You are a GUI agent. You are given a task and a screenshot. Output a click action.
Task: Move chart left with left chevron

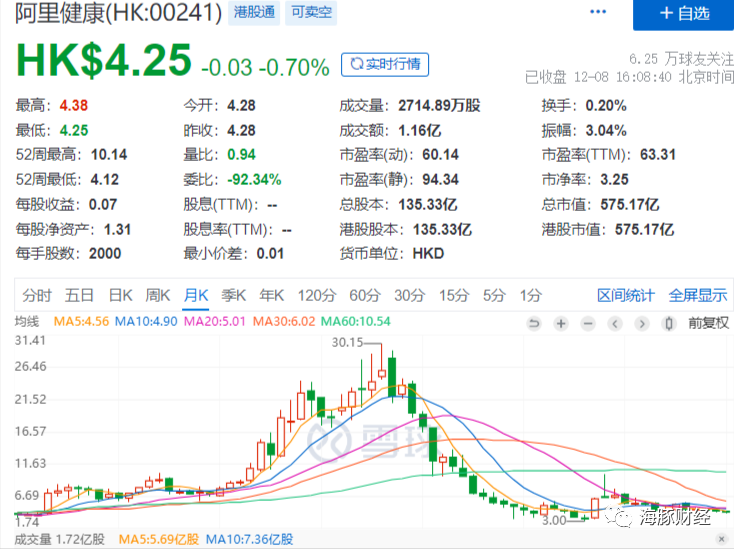(615, 323)
